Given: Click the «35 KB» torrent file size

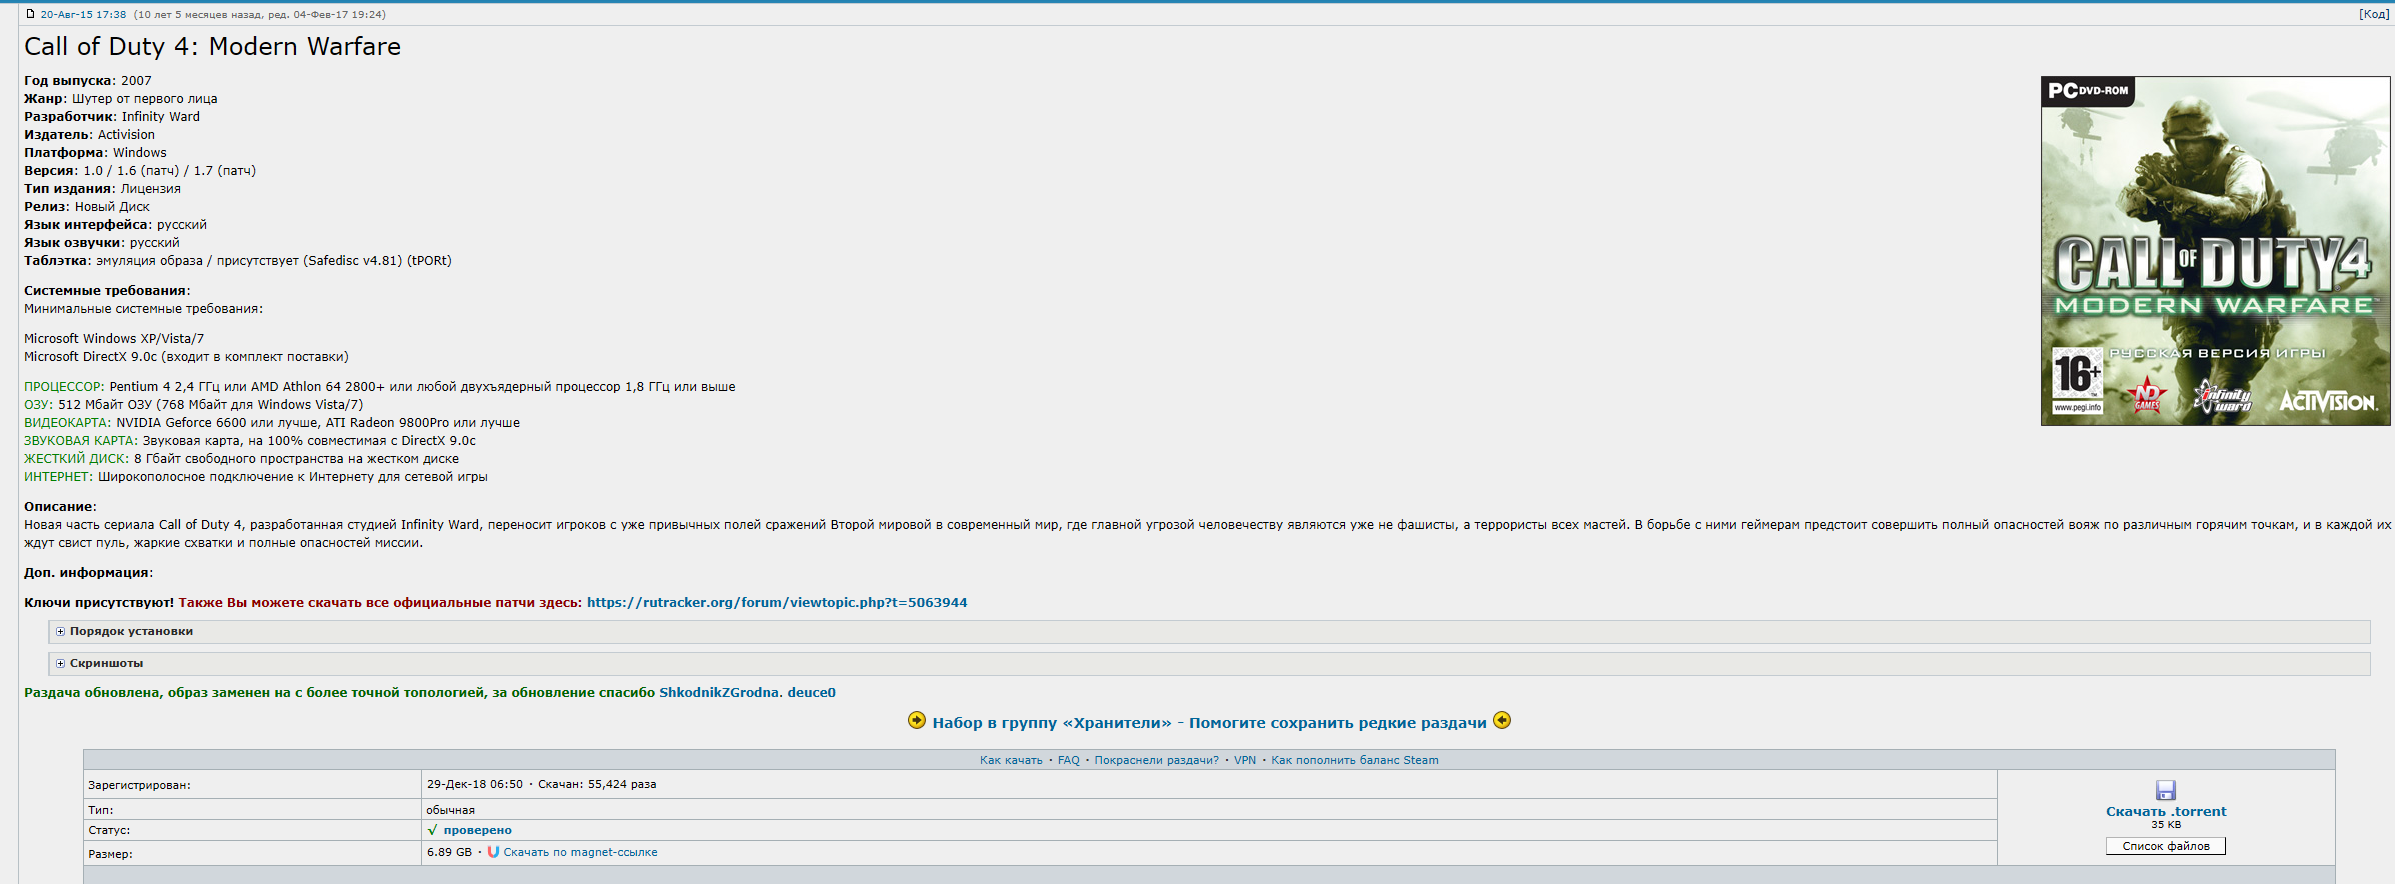Looking at the screenshot, I should pos(2166,825).
